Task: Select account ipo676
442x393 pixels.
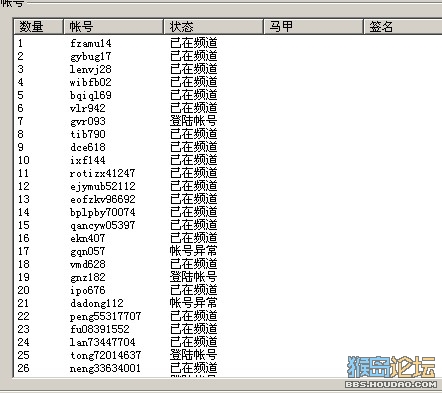Action: pos(88,290)
